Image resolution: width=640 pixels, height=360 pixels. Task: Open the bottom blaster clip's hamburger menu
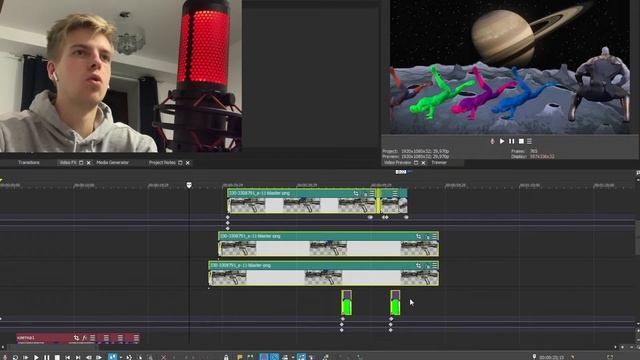coord(435,266)
